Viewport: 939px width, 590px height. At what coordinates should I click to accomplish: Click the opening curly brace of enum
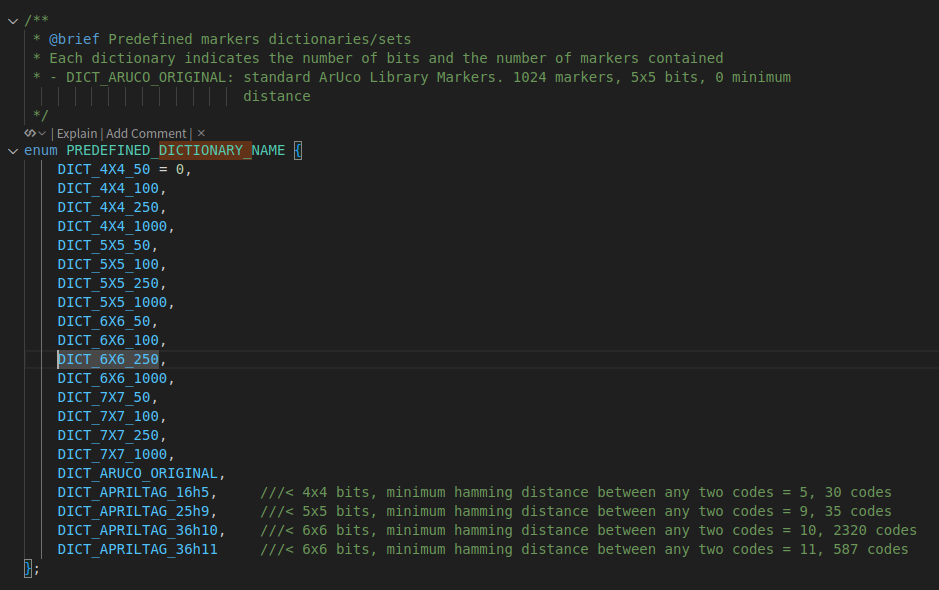pos(298,151)
